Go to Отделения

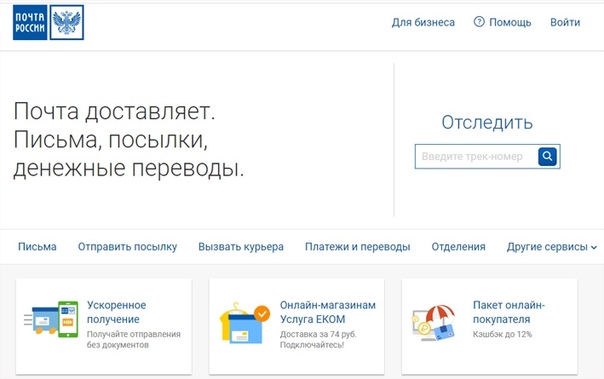pos(458,247)
